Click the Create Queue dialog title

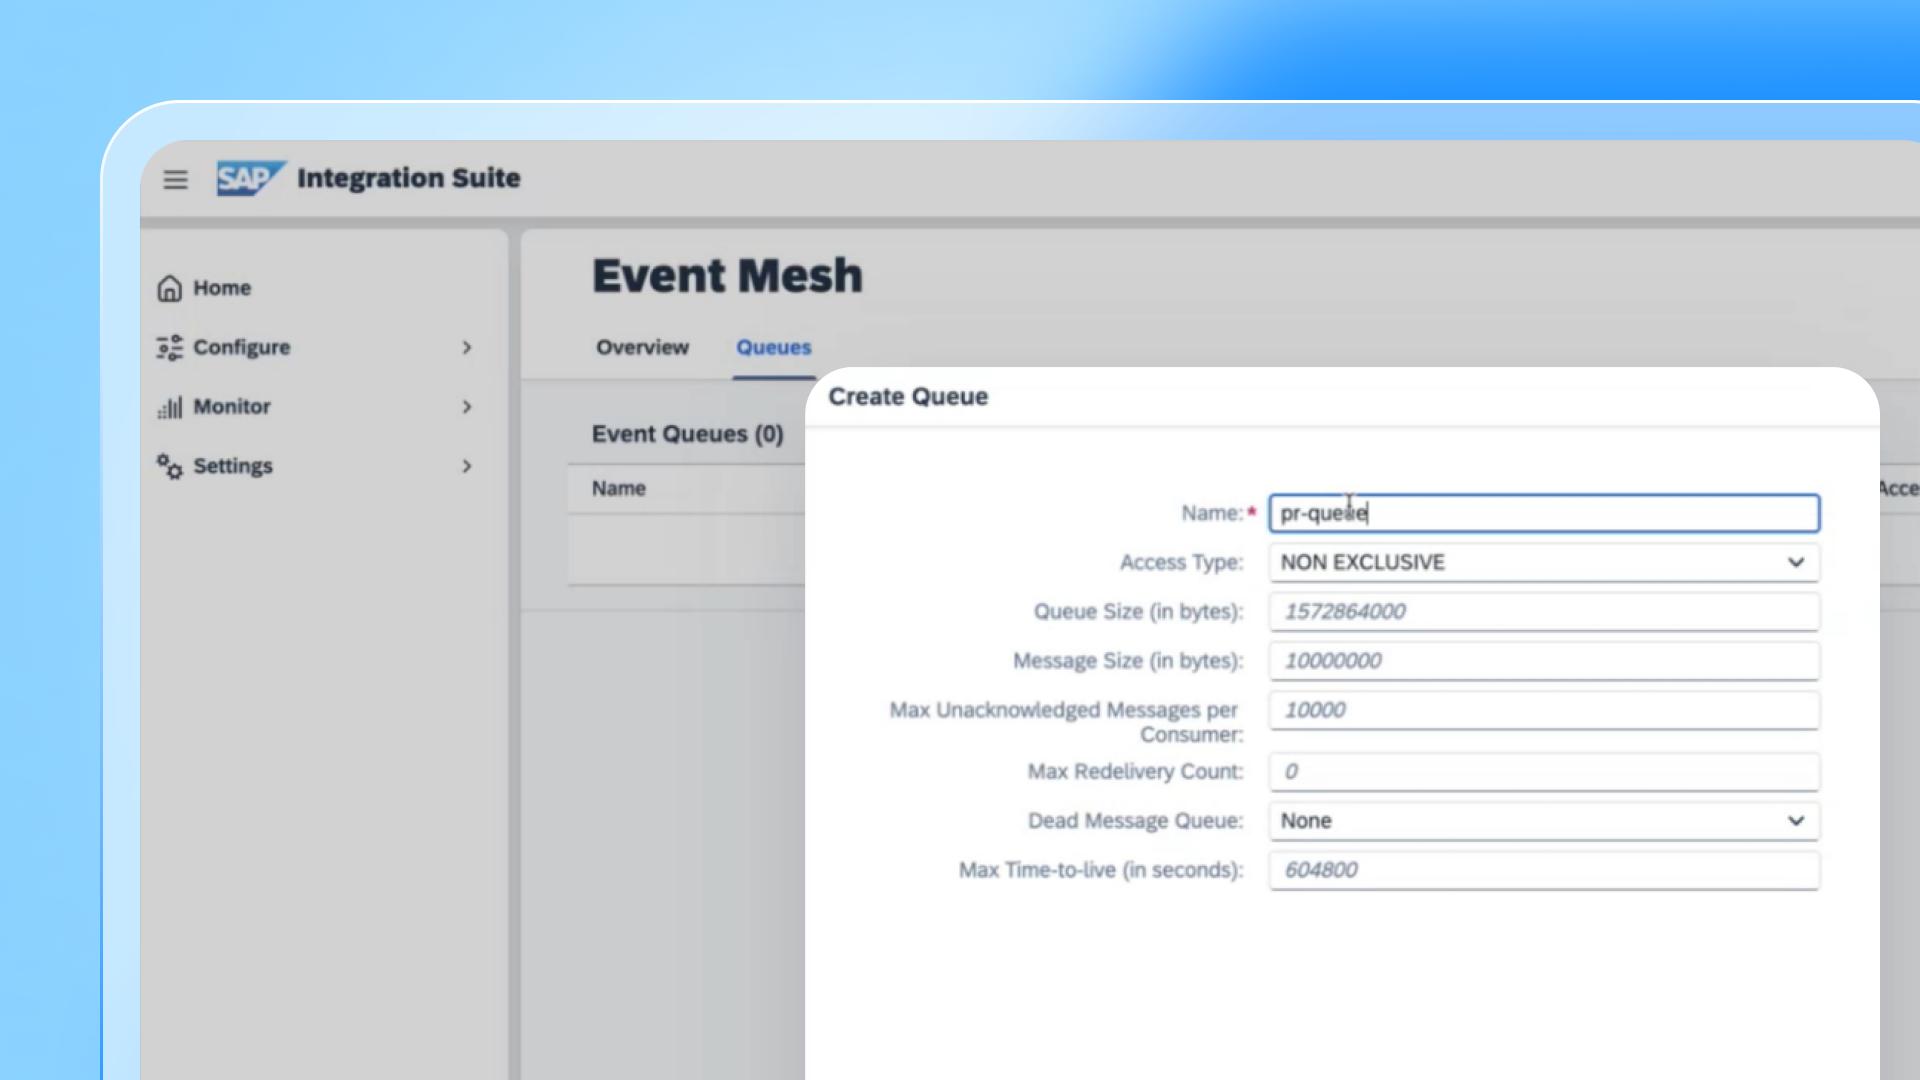(x=908, y=397)
